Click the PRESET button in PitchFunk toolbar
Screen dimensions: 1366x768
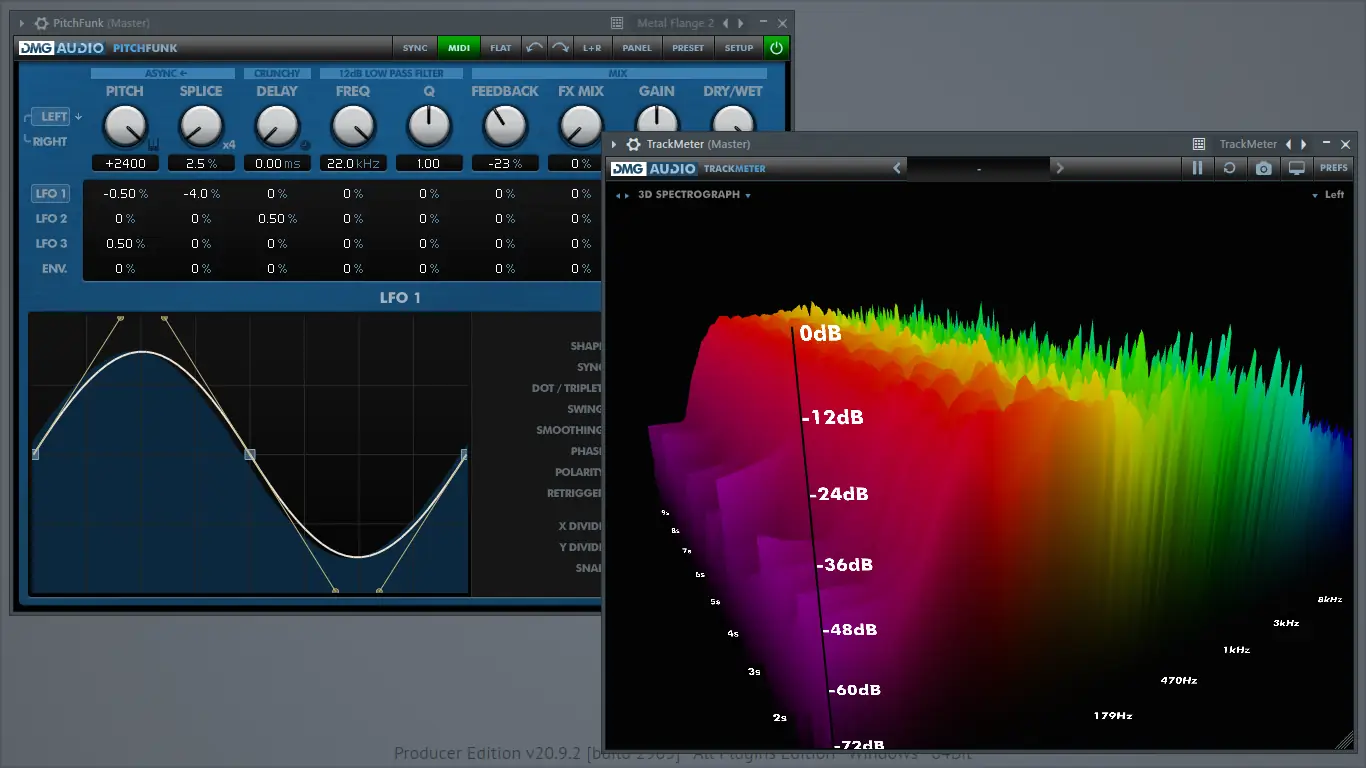(688, 47)
